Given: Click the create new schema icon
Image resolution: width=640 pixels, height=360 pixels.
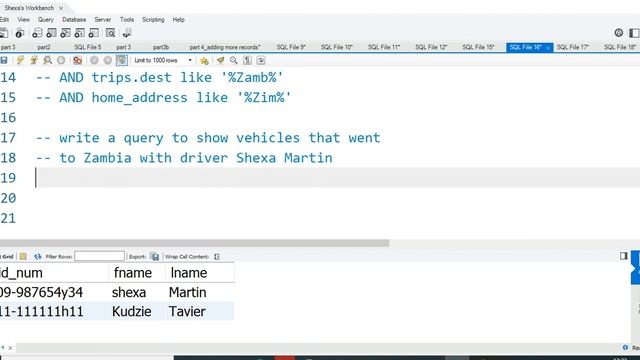Looking at the screenshot, I should pos(37,33).
